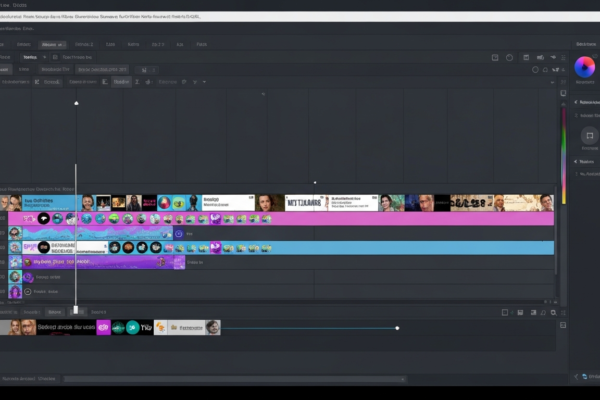The width and height of the screenshot is (600, 400).
Task: Click the expand icon at the lower toolbar's right end
Action: point(563,313)
